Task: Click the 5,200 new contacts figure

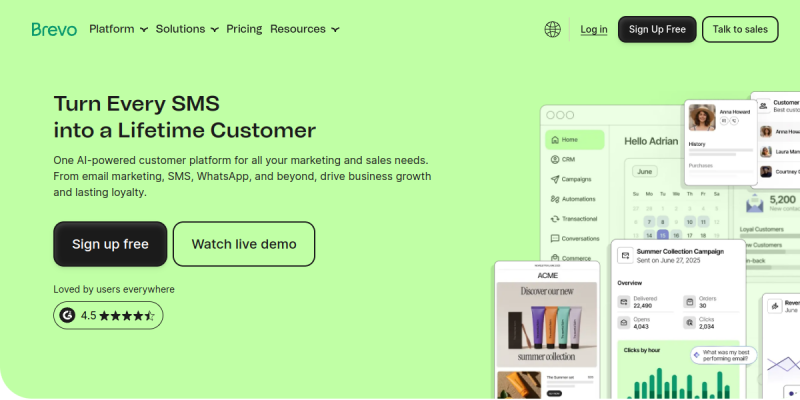Action: coord(783,199)
